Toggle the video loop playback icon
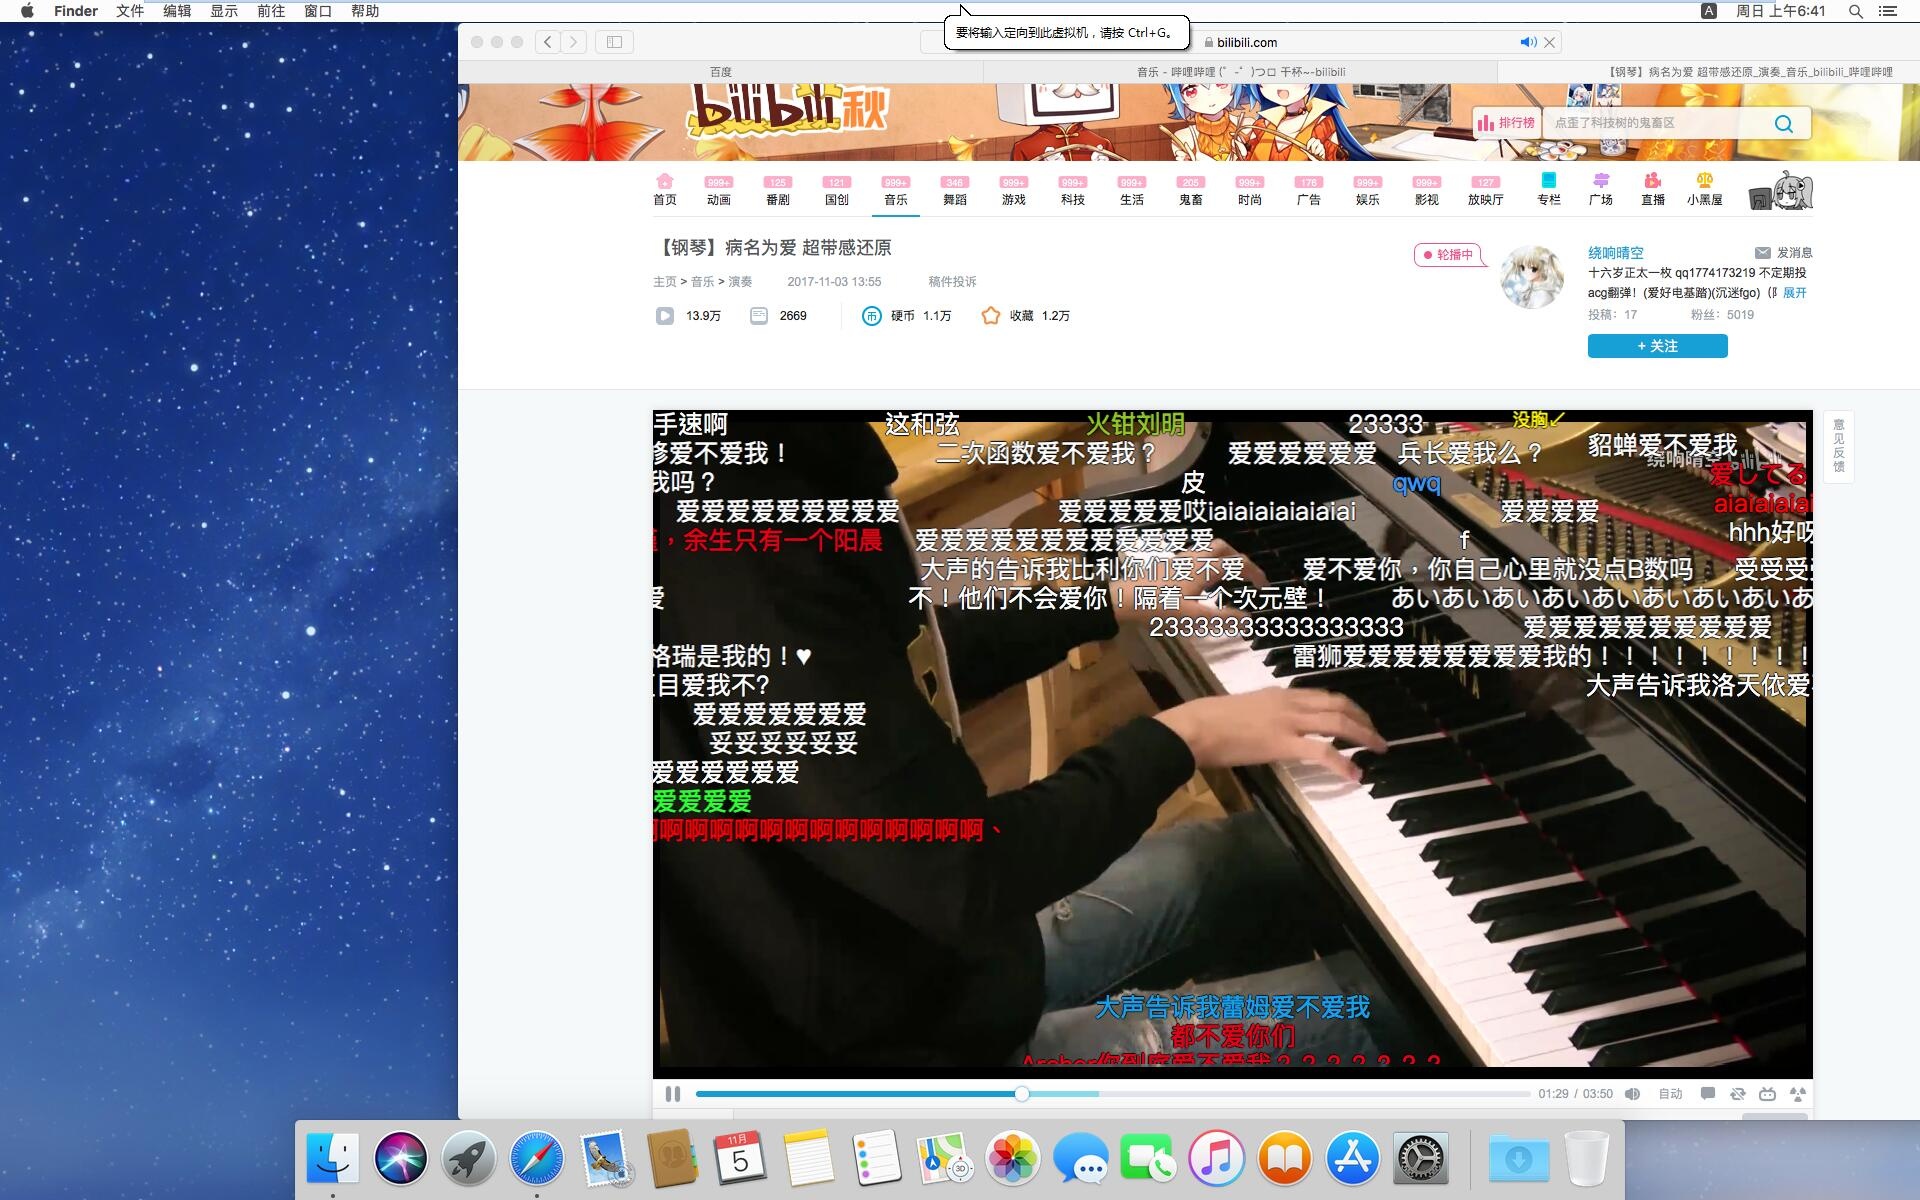The image size is (1920, 1200). (x=1738, y=1094)
